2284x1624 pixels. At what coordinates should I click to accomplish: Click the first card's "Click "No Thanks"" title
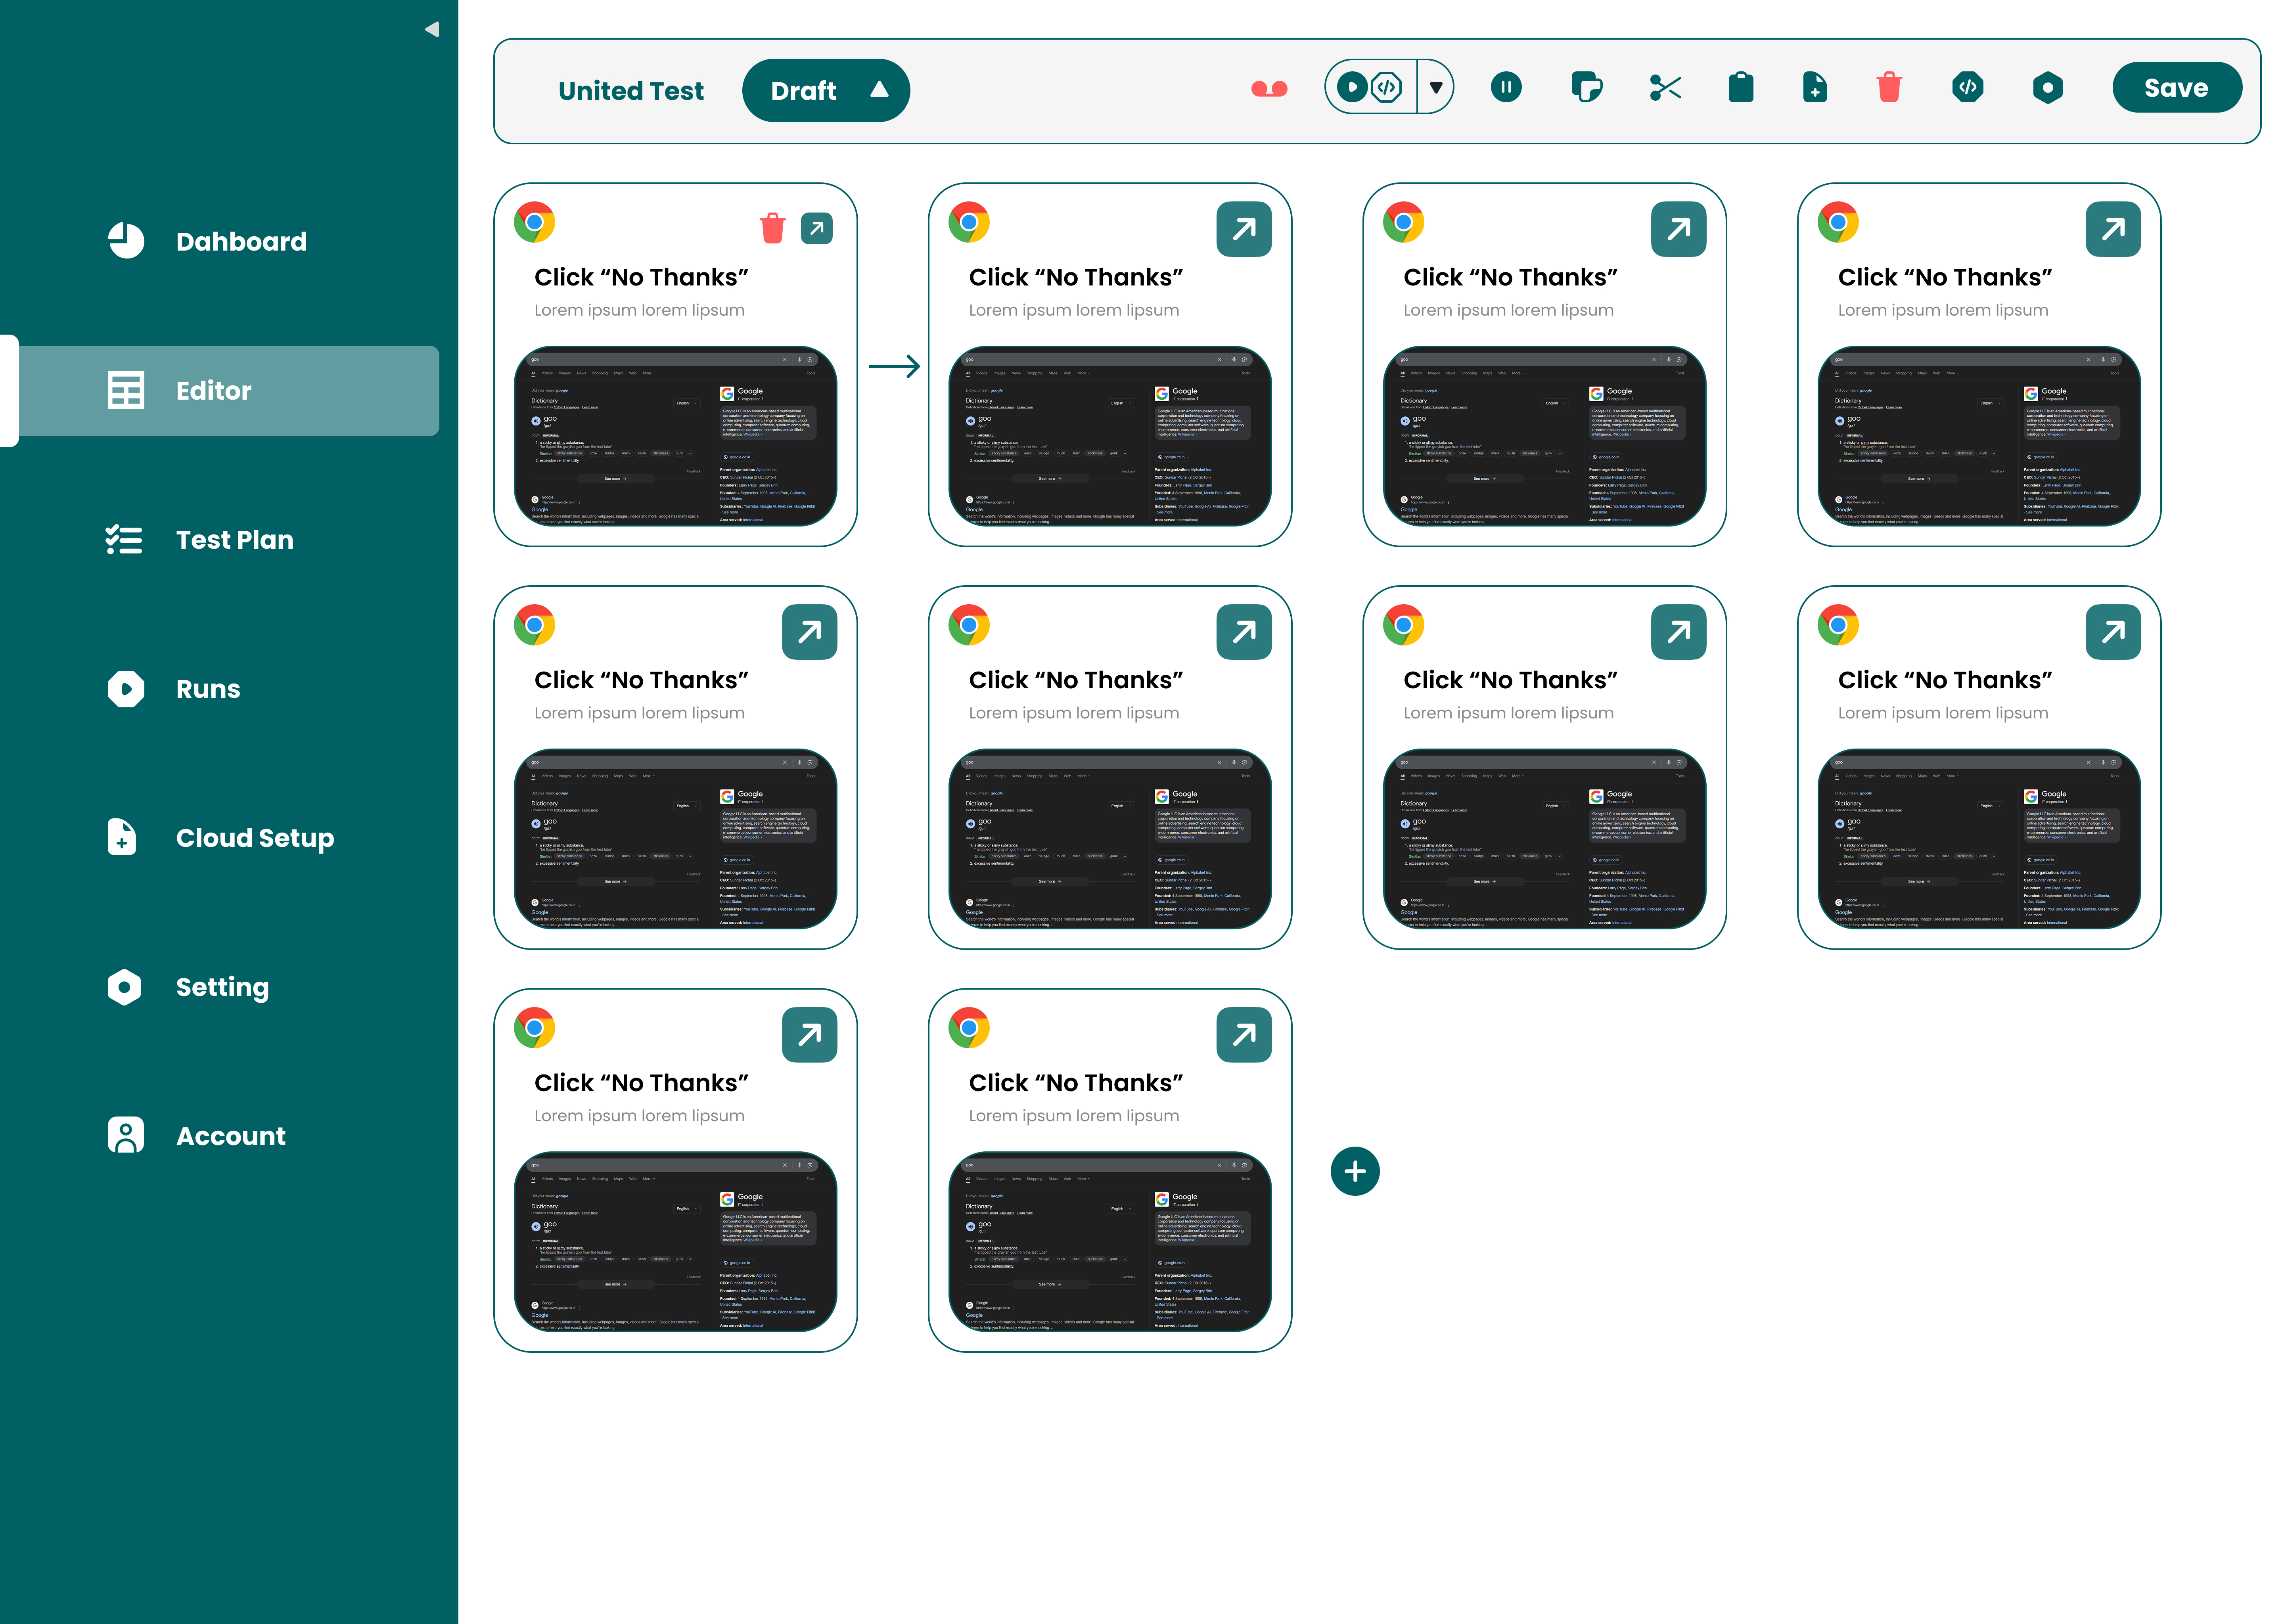click(641, 277)
